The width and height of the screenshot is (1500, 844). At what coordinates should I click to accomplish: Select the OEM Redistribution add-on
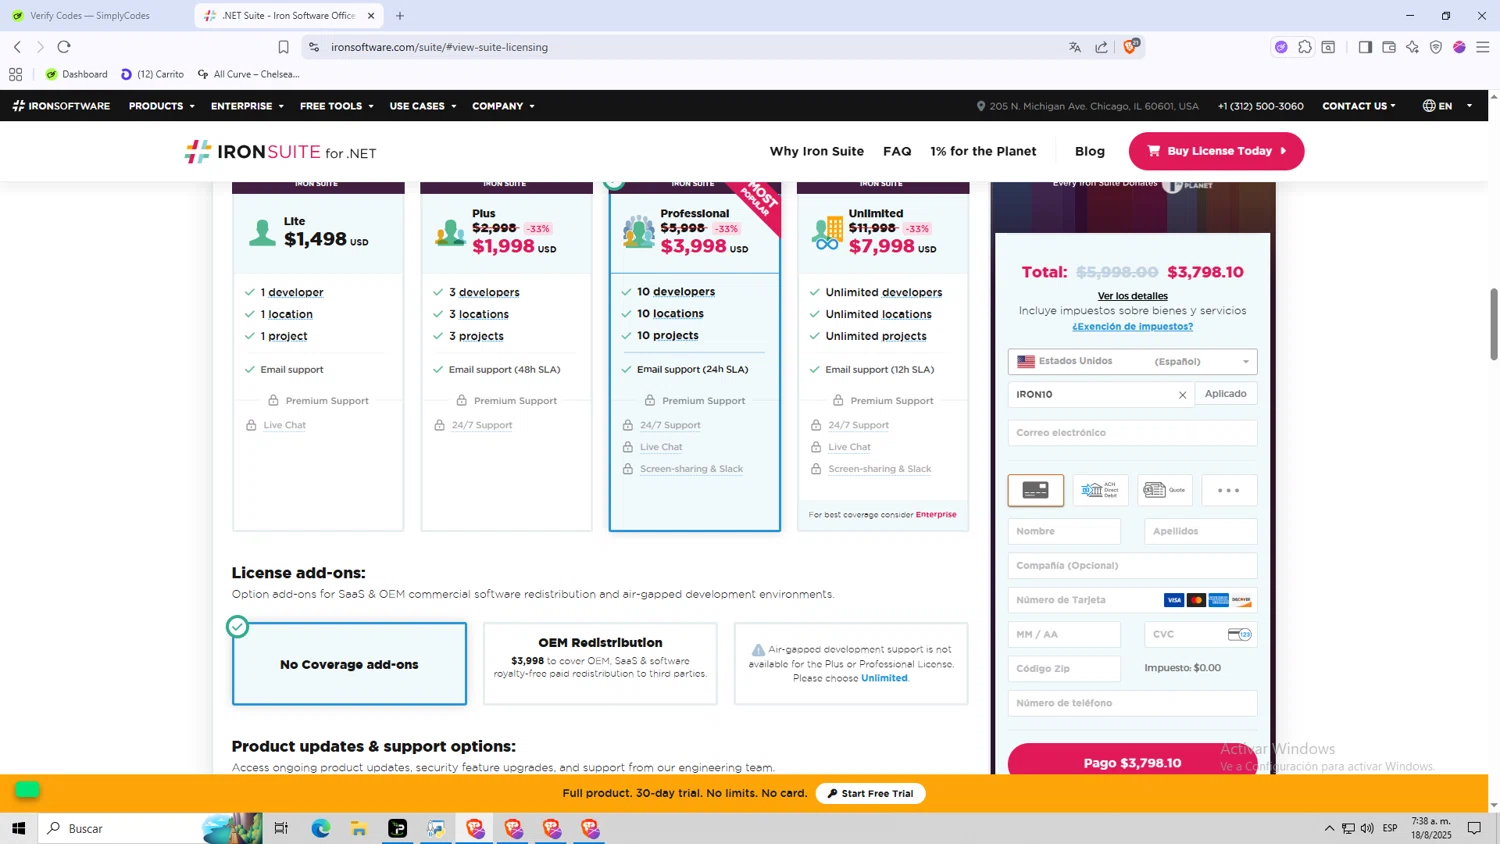coord(600,664)
